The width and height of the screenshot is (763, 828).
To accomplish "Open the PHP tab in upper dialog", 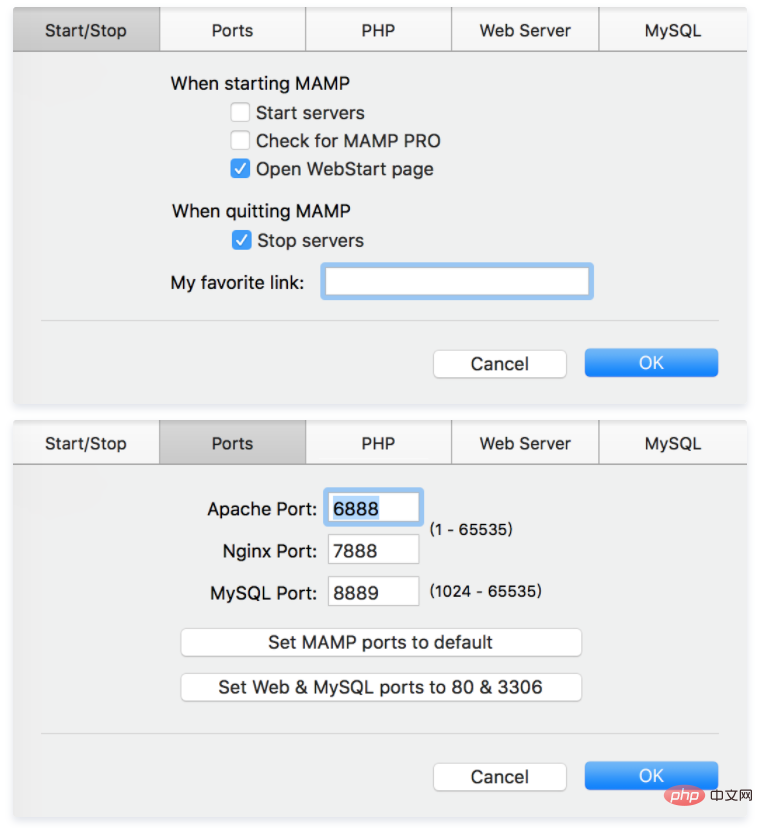I will (x=378, y=30).
